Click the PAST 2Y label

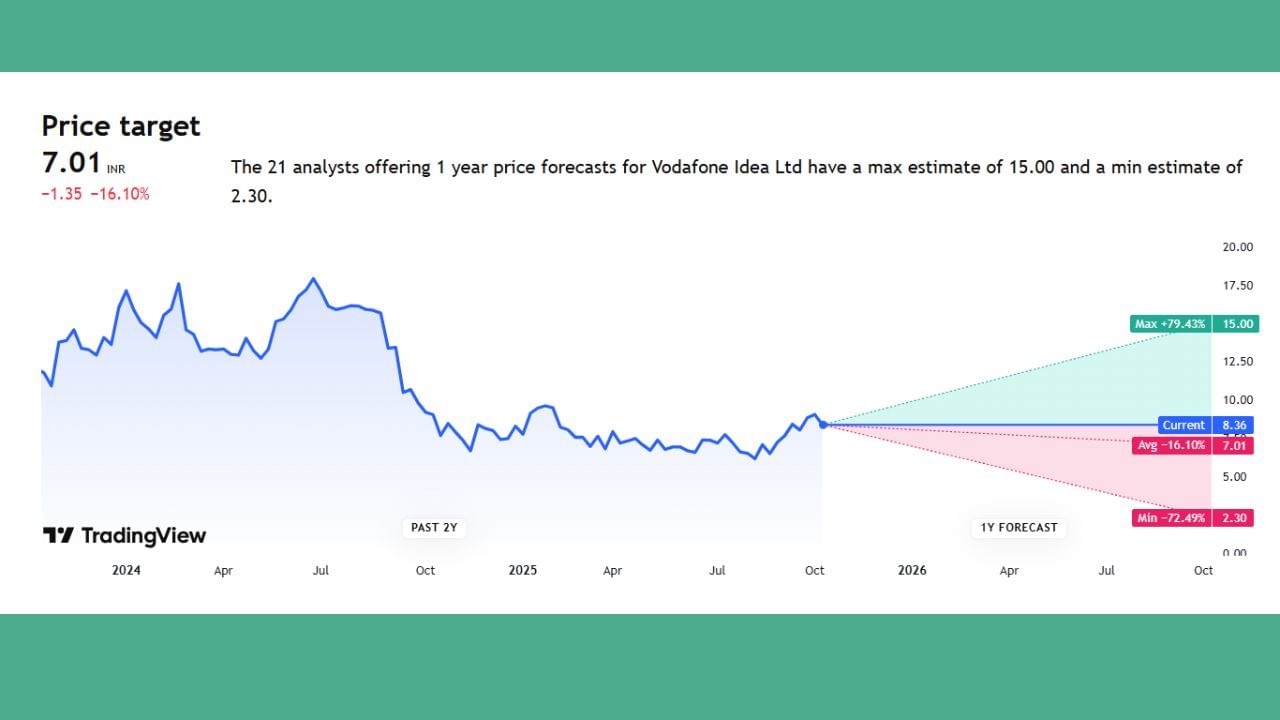pyautogui.click(x=434, y=527)
